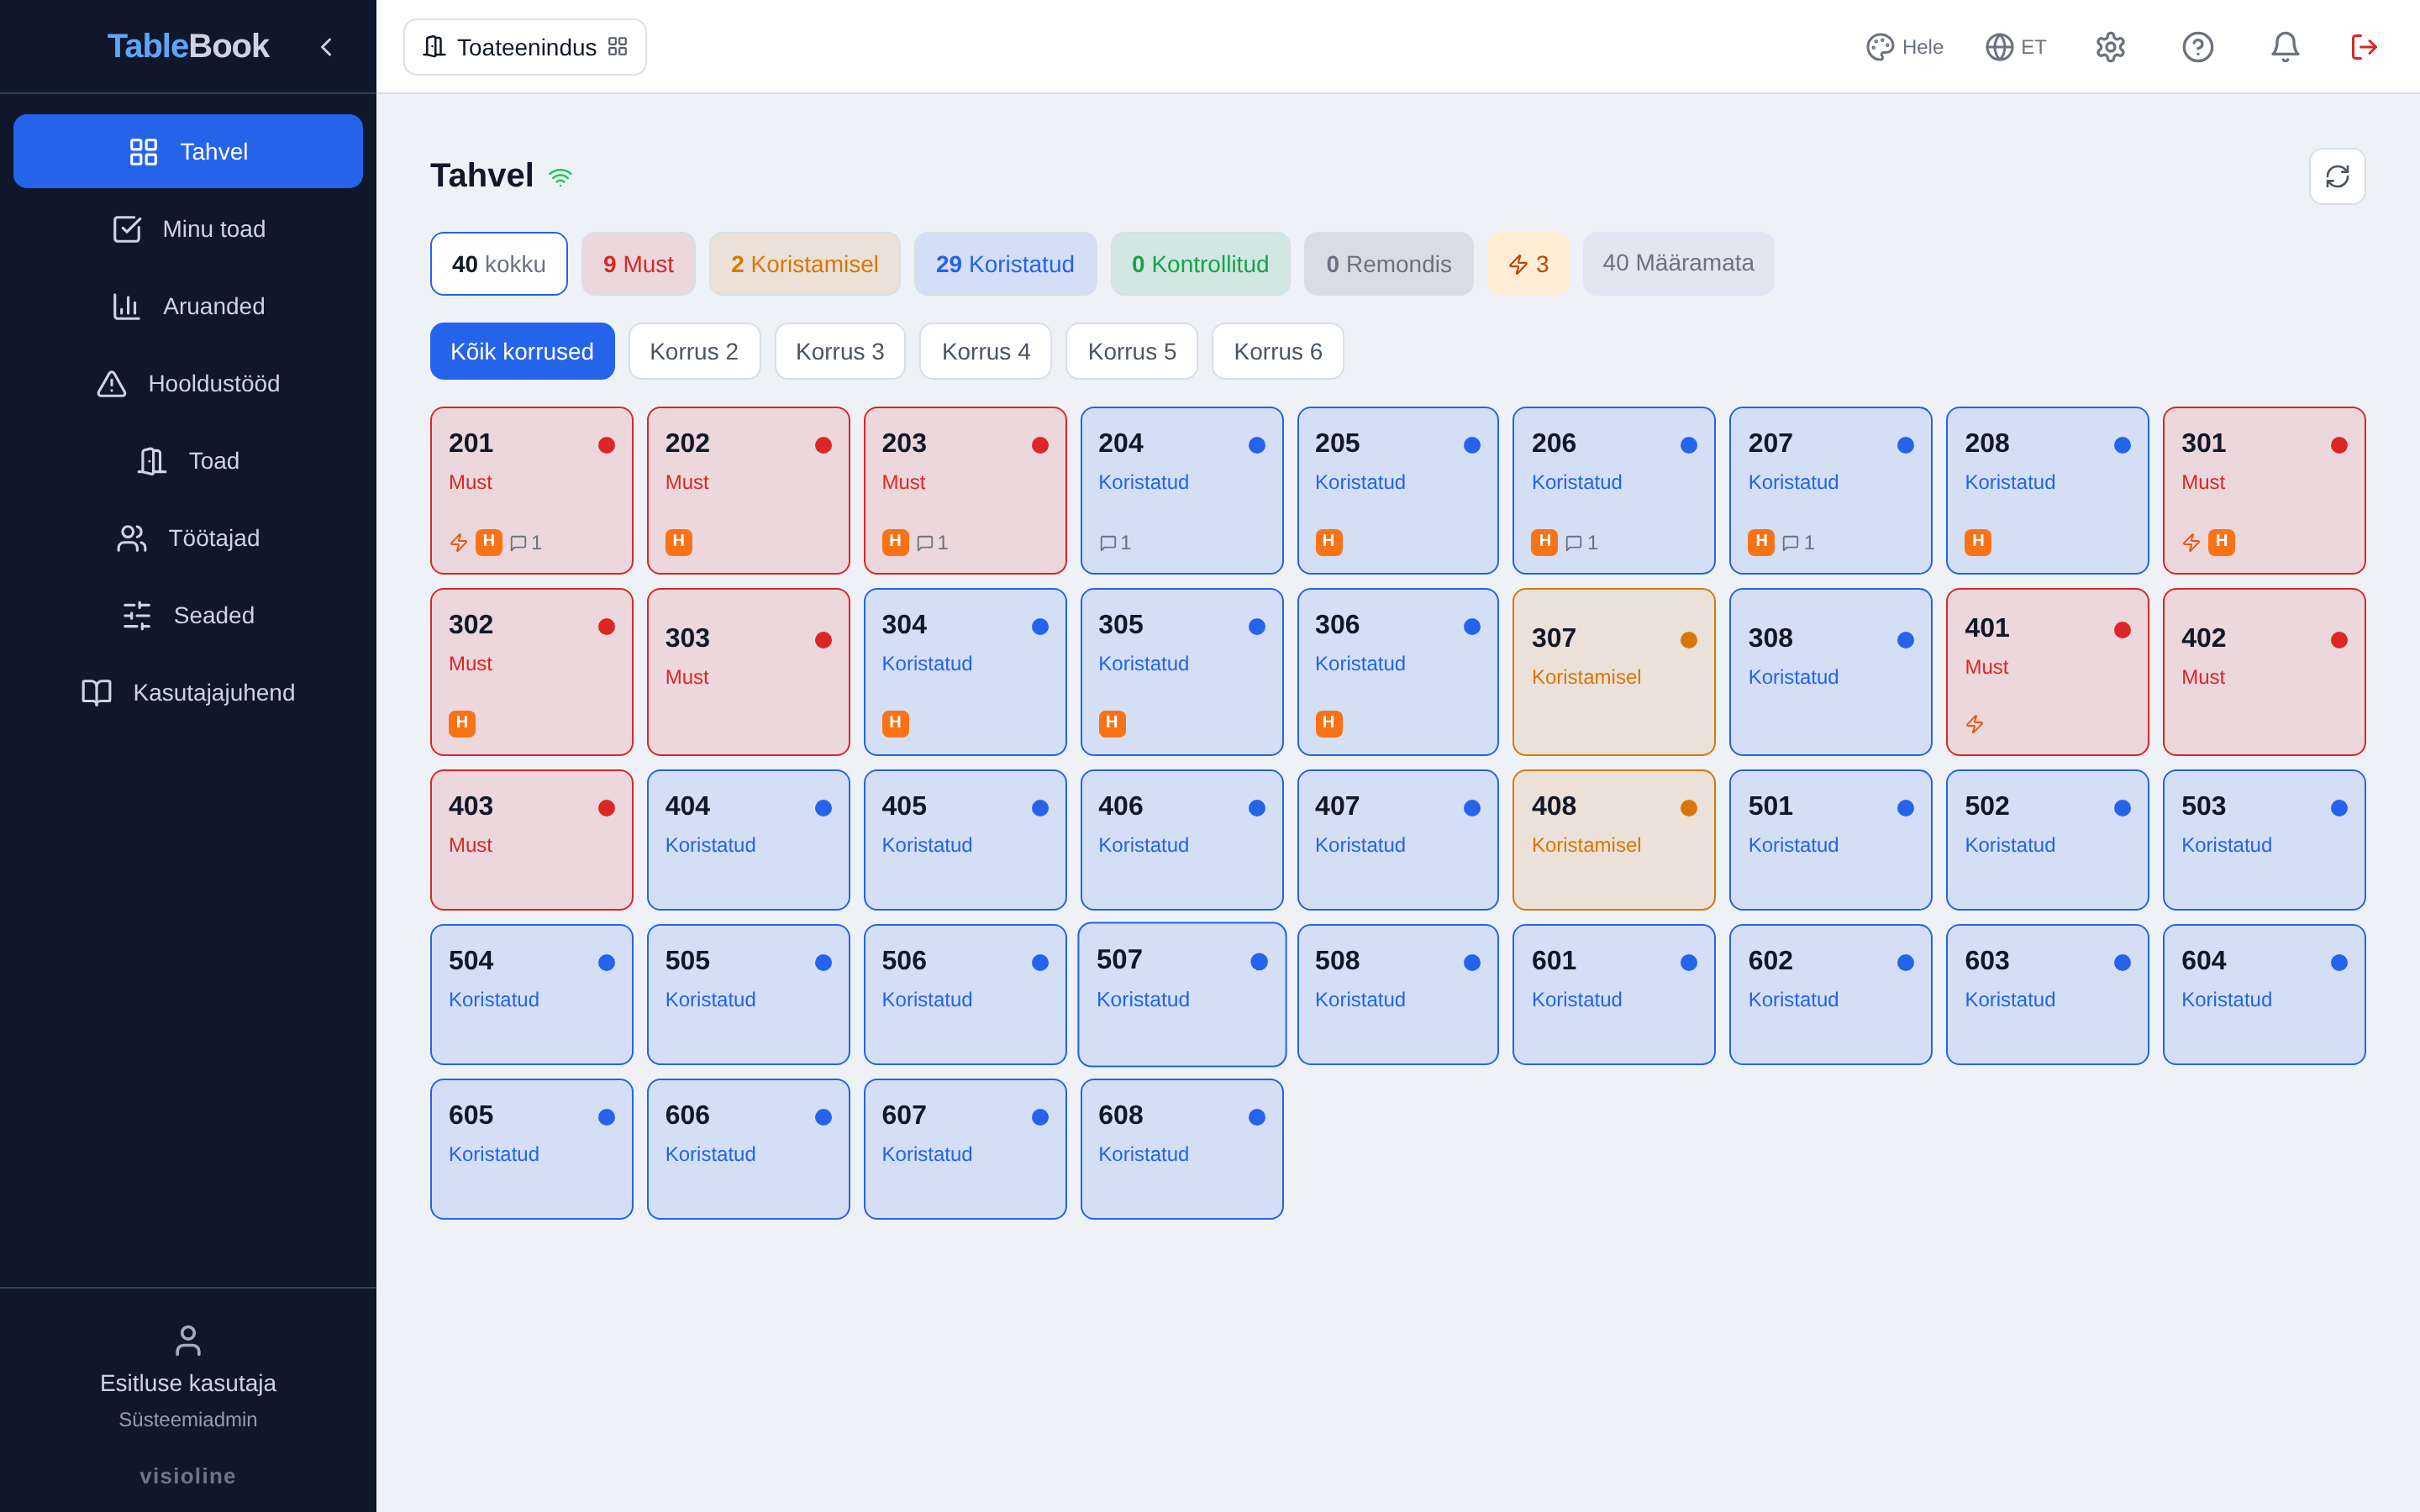Open room 307 Koristamisel card

pos(1613,672)
